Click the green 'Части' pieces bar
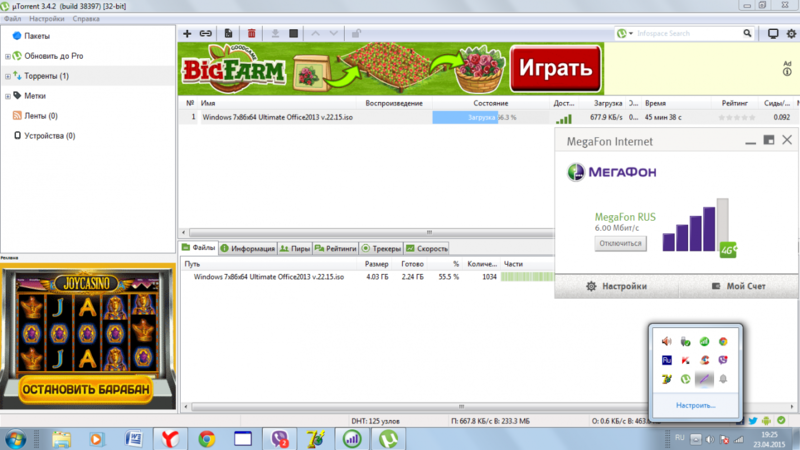Viewport: 800px width, 450px height. [x=527, y=277]
